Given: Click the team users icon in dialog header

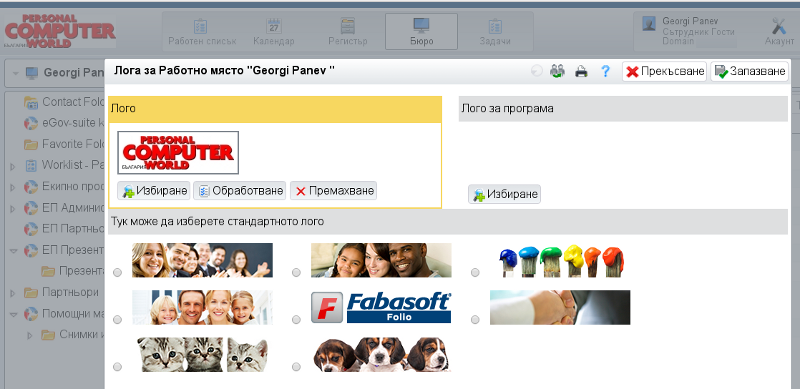Looking at the screenshot, I should [557, 71].
